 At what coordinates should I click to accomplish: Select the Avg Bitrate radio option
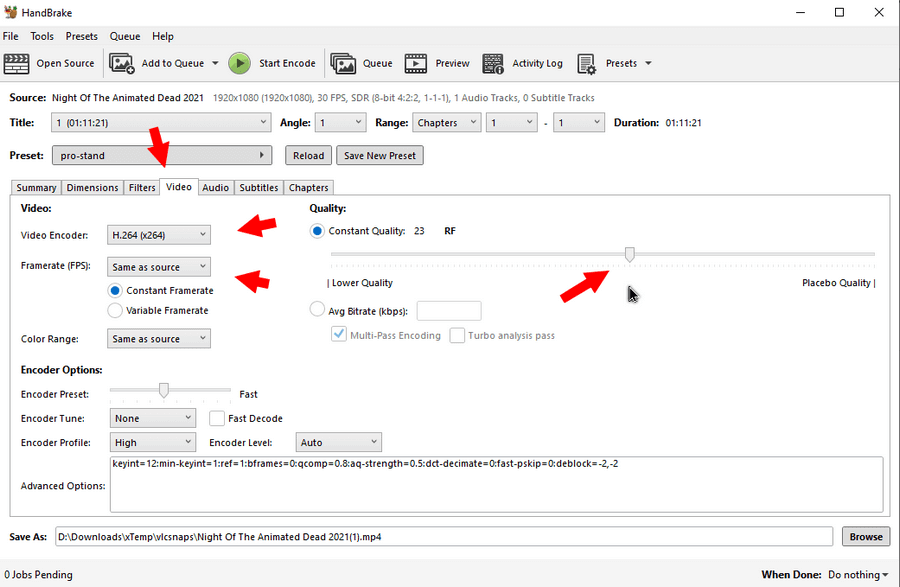[318, 310]
